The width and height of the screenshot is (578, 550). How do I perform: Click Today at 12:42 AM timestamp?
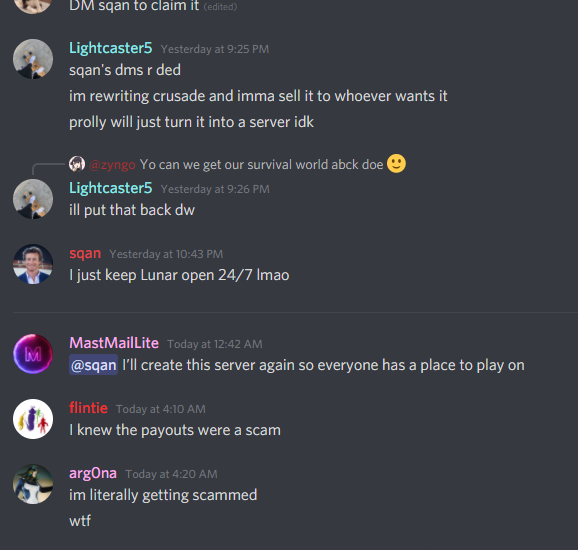[x=215, y=344]
